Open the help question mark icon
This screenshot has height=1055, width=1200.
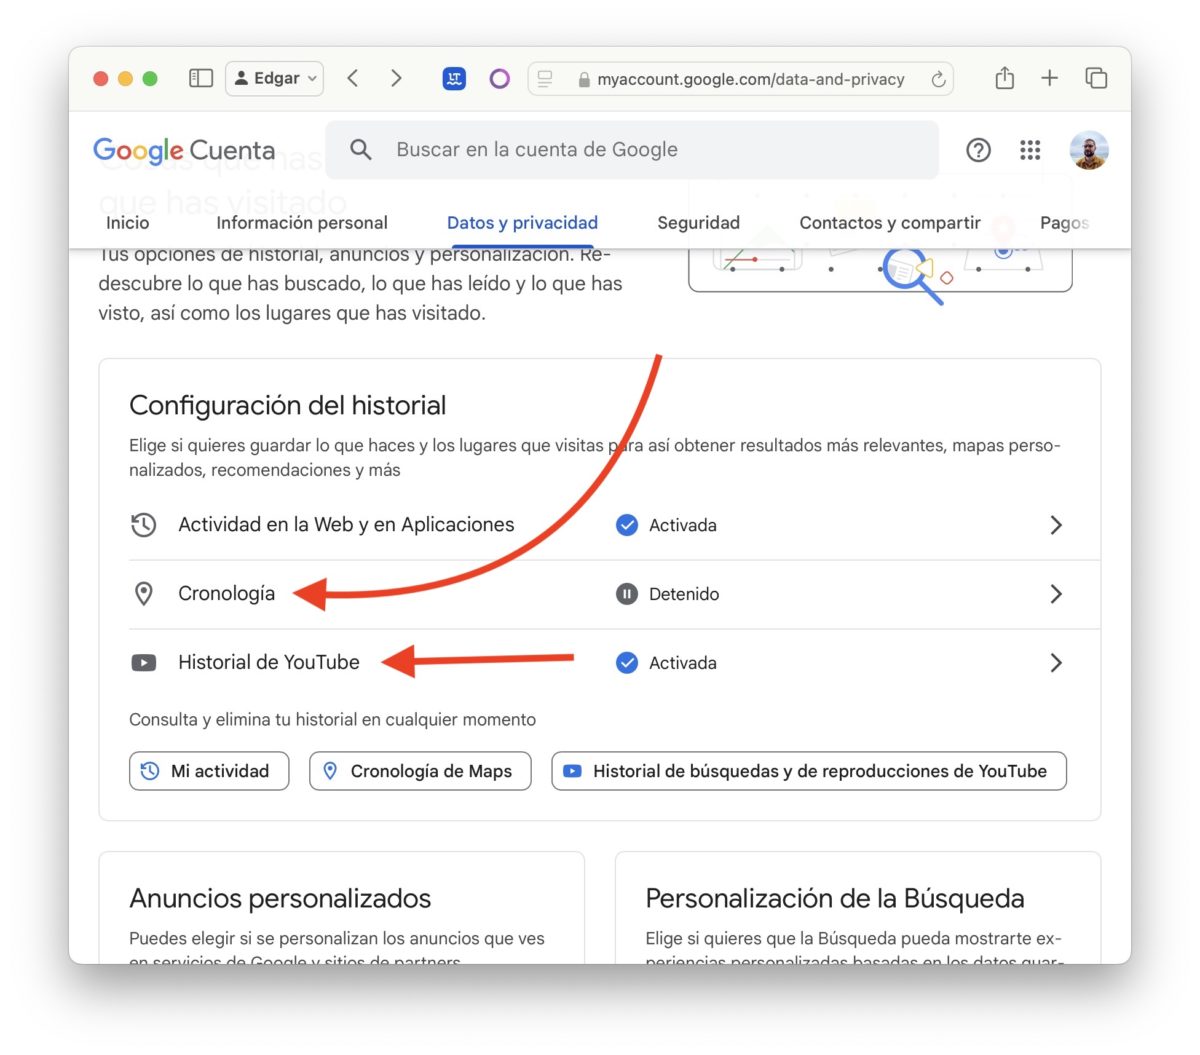pos(978,150)
